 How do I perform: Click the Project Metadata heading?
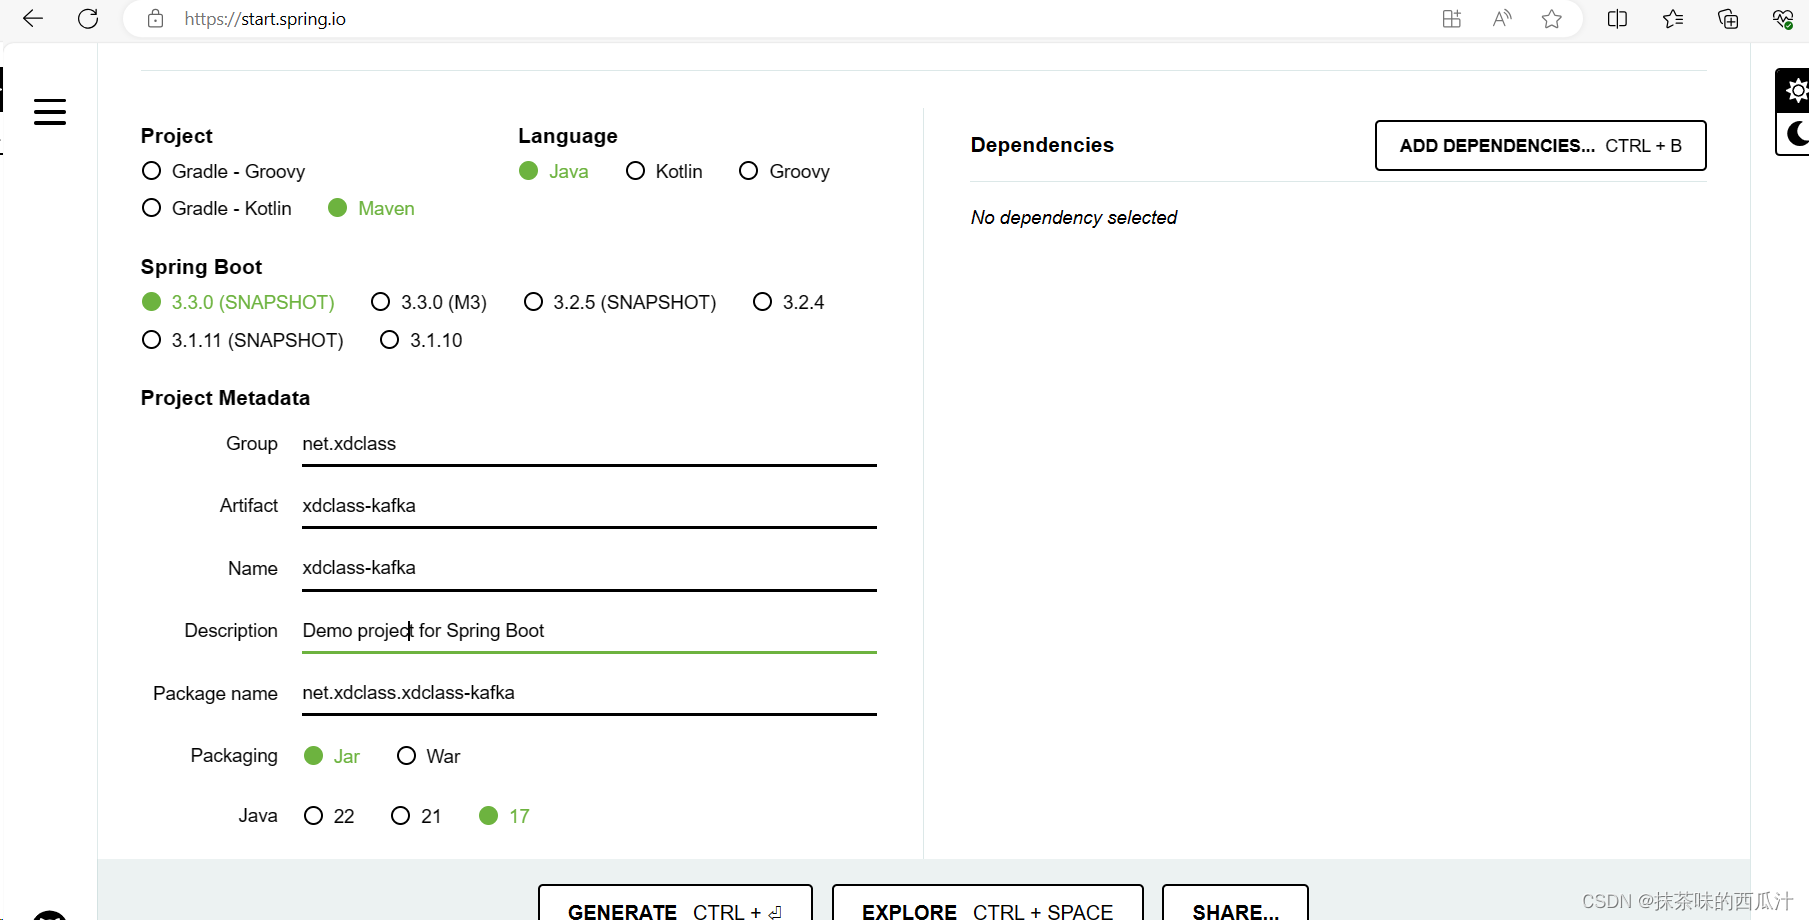coord(225,398)
